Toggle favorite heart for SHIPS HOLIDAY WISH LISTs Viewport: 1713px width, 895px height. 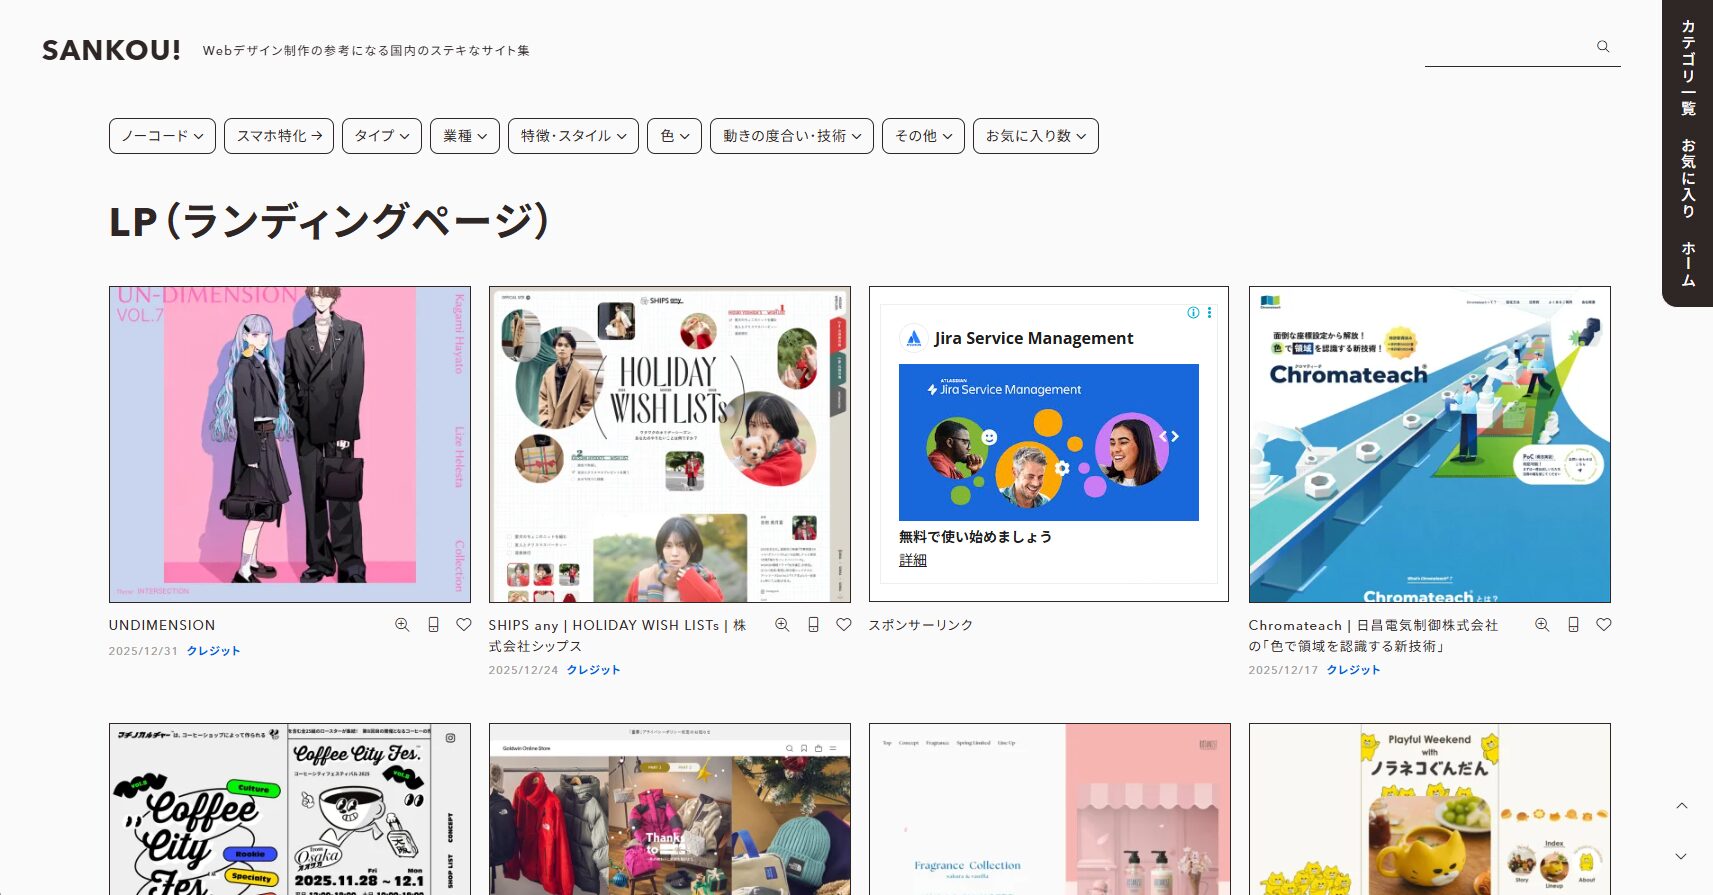click(844, 625)
